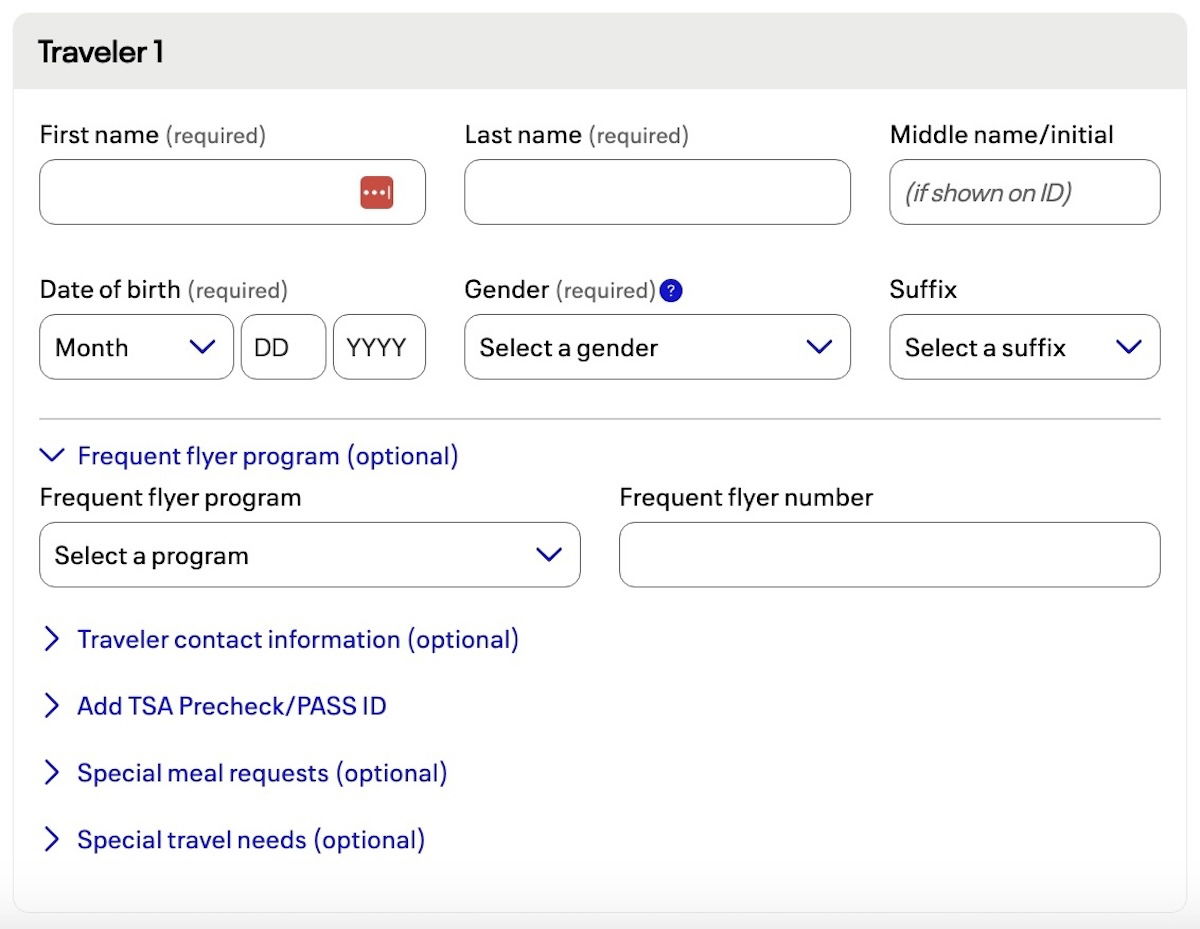Click the chevron beside Add TSA Precheck/PASS ID
This screenshot has width=1200, height=929.
point(52,706)
